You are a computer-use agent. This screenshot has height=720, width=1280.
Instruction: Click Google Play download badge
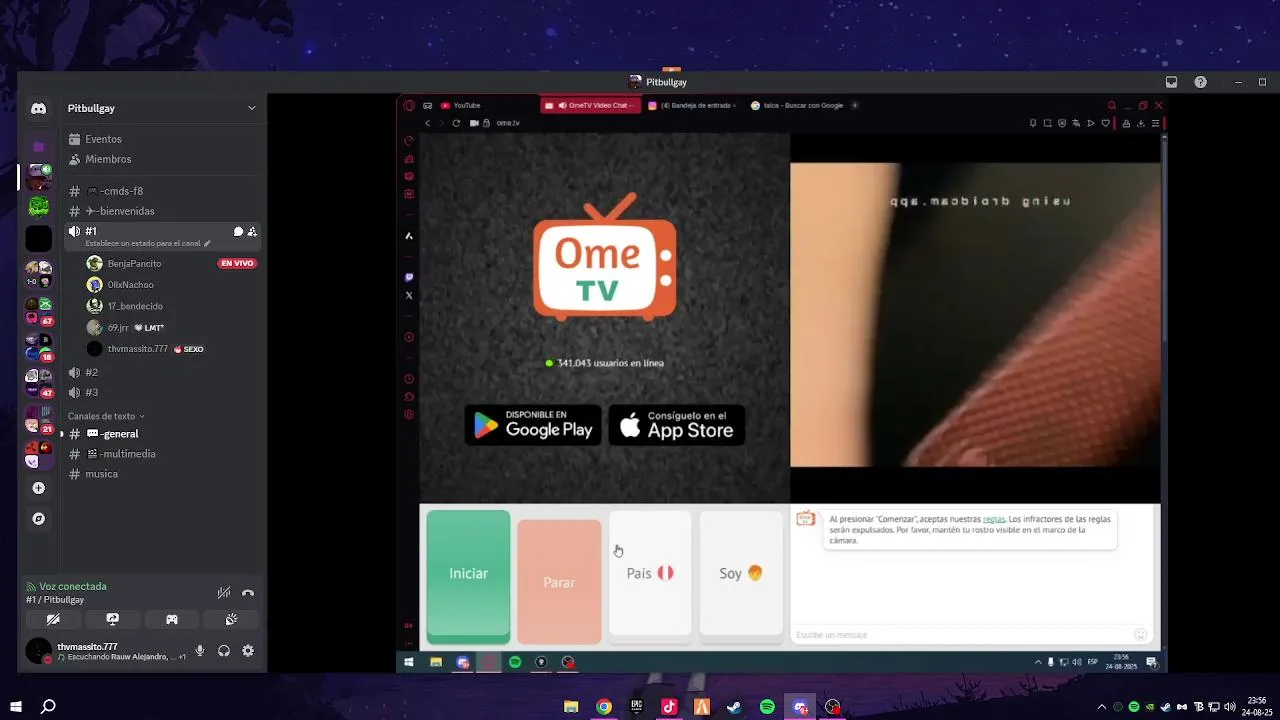533,425
